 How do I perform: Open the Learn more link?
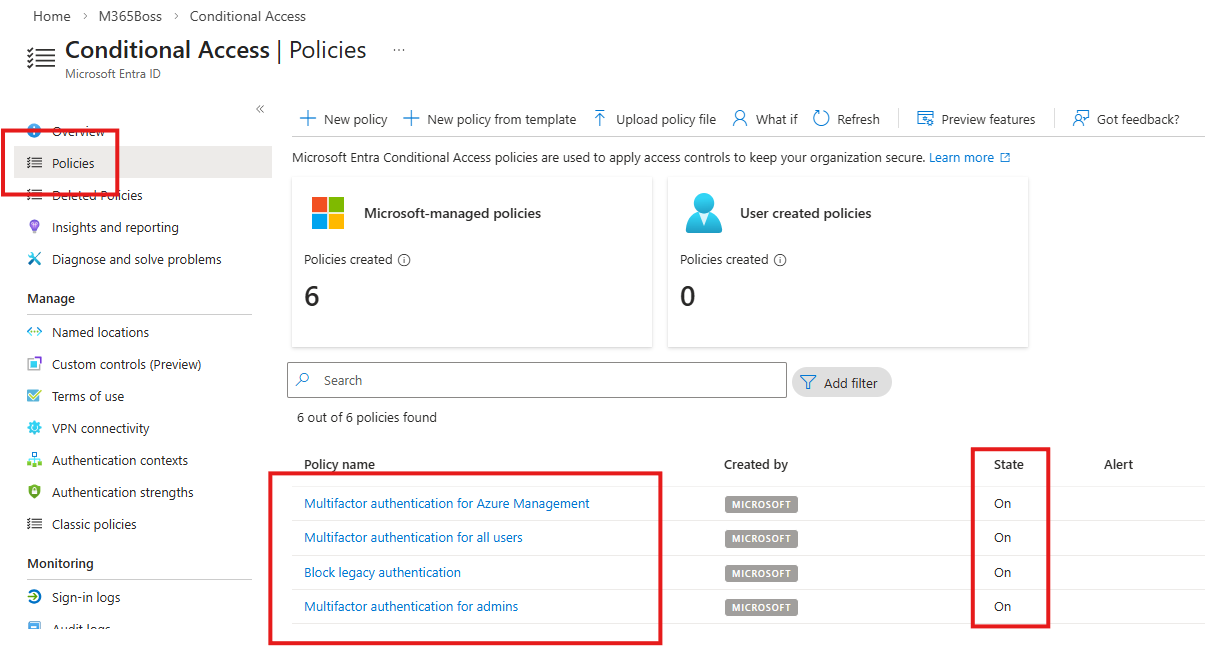click(969, 158)
